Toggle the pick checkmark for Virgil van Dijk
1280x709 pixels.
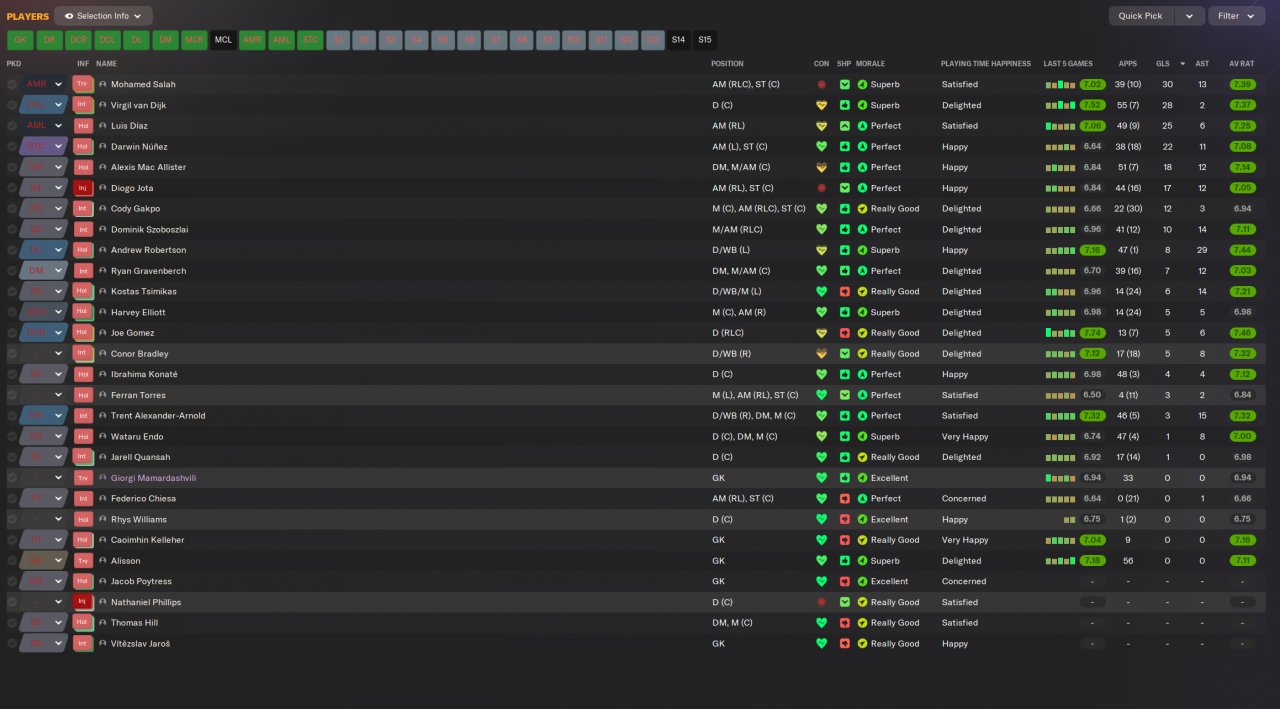point(12,105)
